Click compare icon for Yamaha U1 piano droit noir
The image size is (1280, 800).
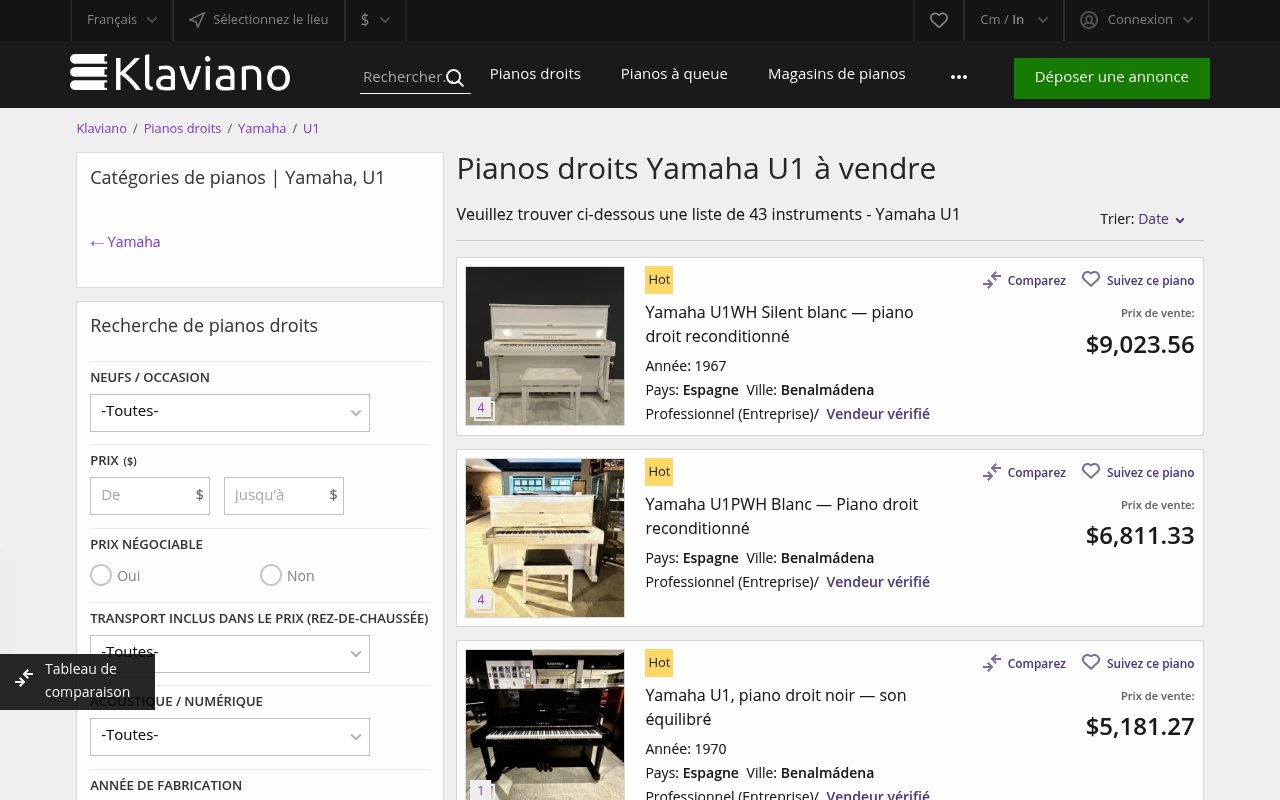(x=992, y=663)
